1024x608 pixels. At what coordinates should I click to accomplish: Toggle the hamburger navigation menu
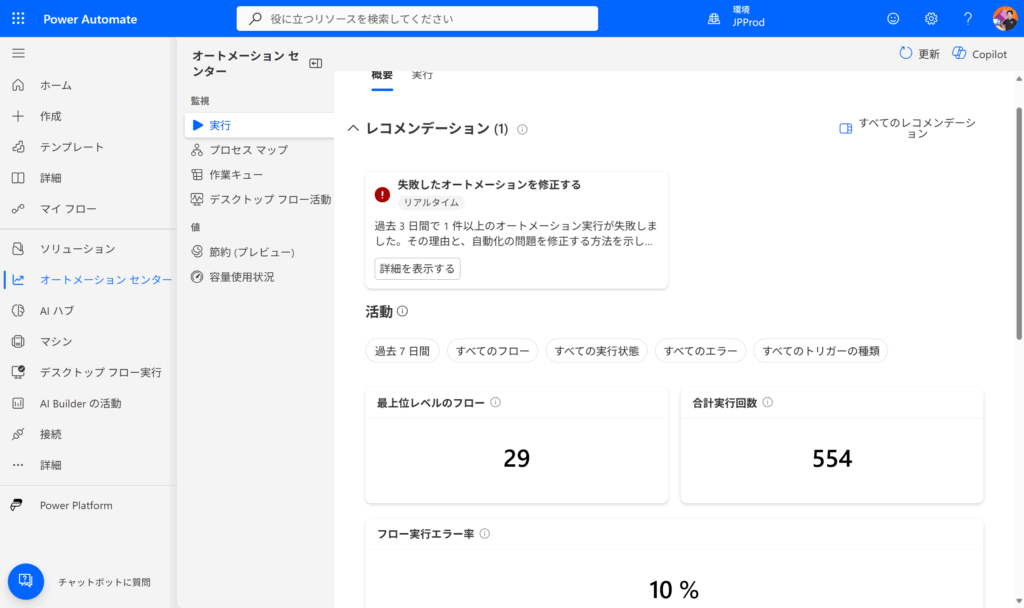coord(18,53)
